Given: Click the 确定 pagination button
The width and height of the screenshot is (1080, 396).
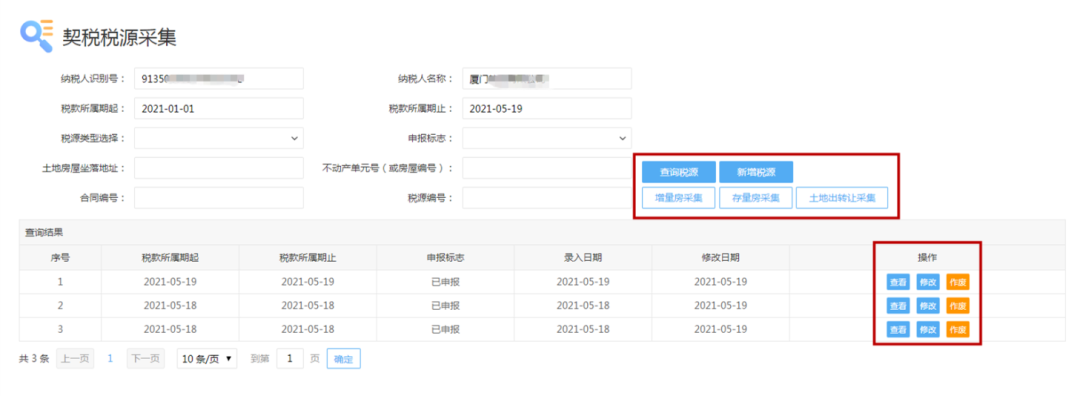Looking at the screenshot, I should click(x=343, y=359).
